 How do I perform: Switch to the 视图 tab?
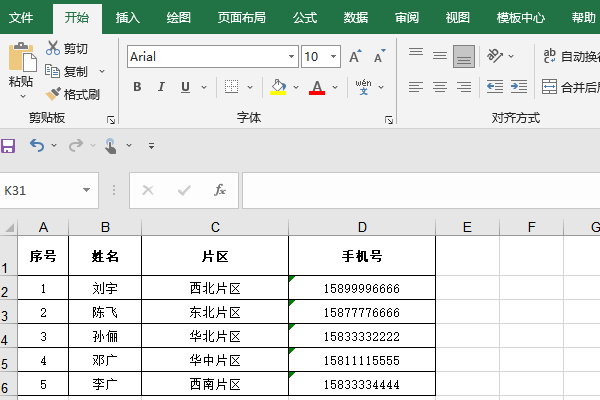pyautogui.click(x=457, y=17)
